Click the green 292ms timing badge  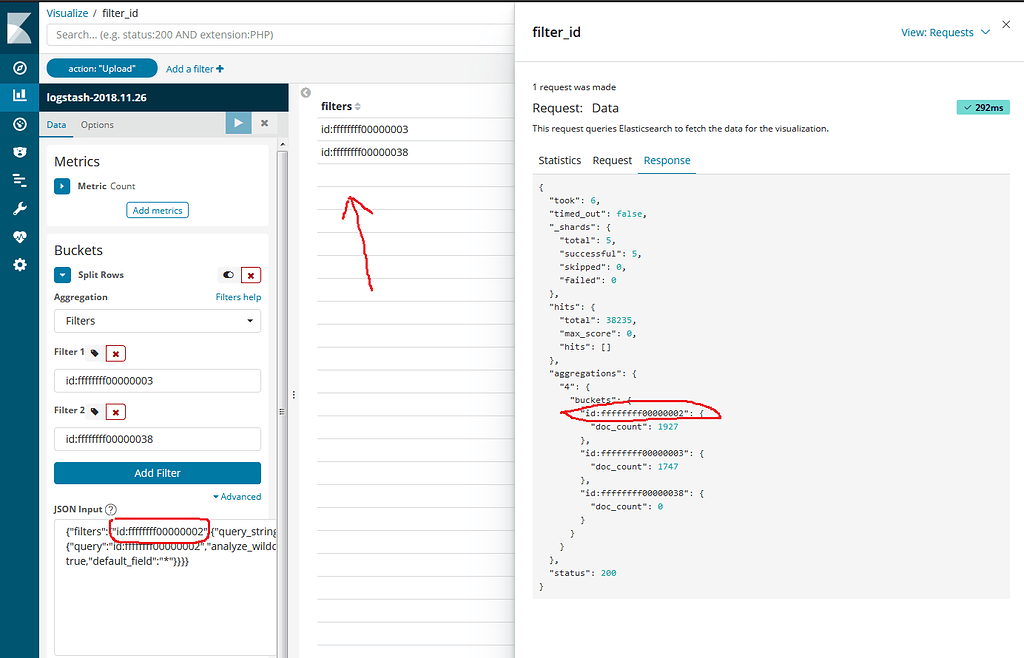click(x=982, y=106)
